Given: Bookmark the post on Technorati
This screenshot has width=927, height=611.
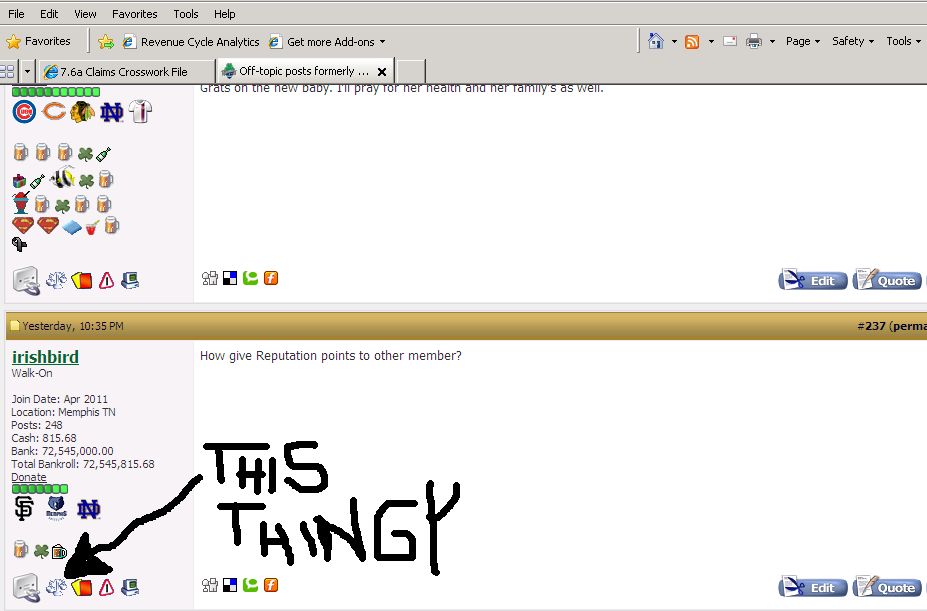Looking at the screenshot, I should tap(250, 585).
